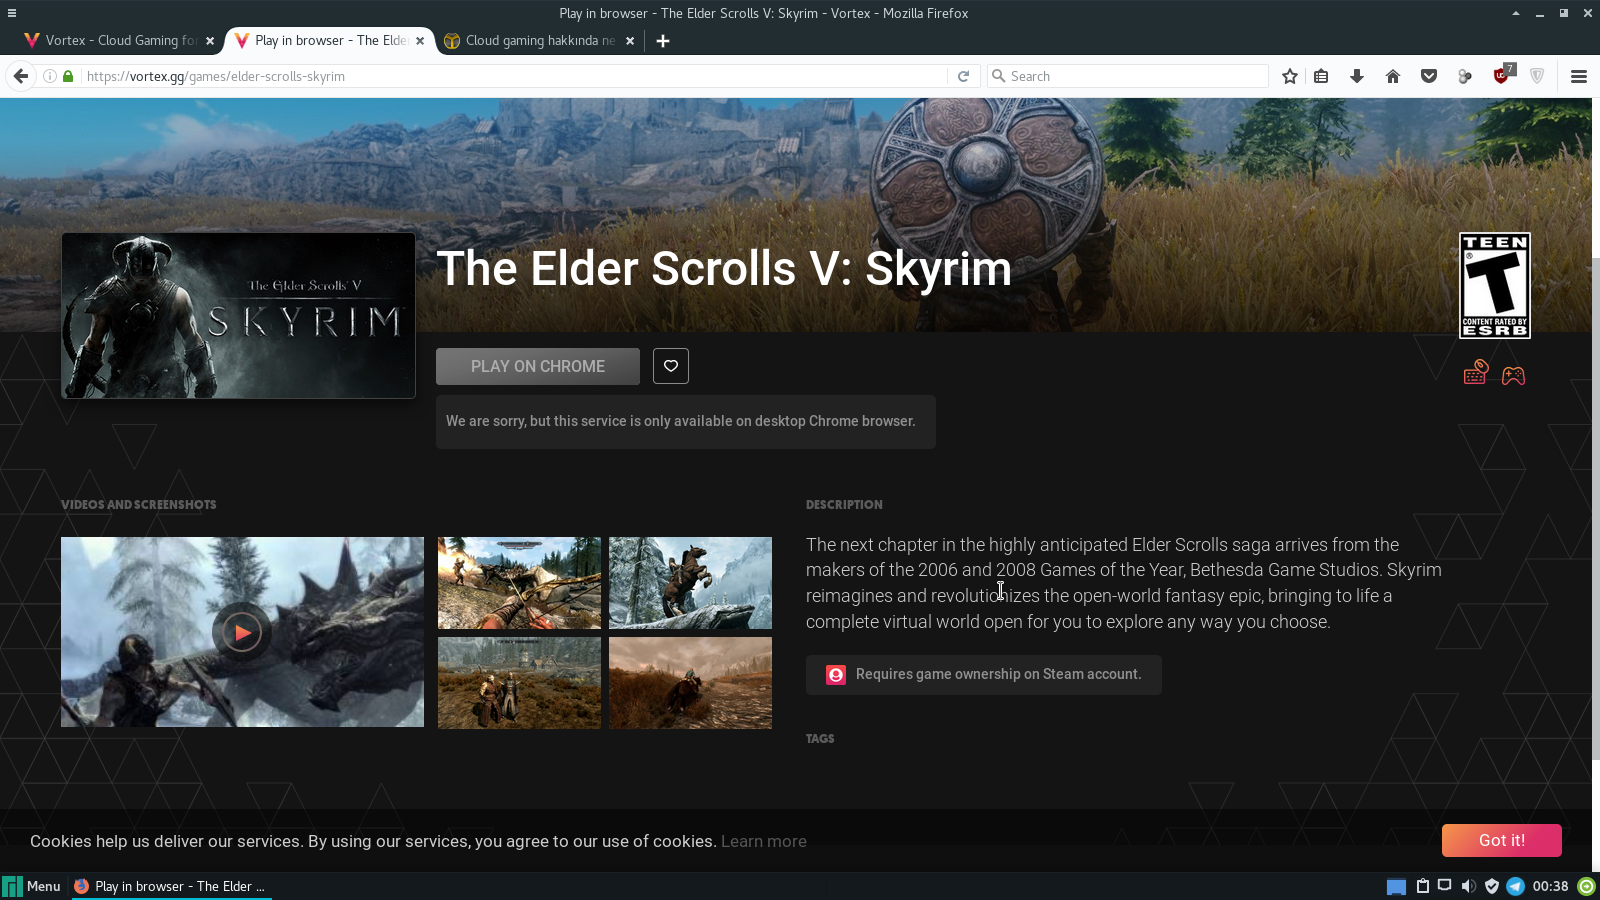1600x900 pixels.
Task: Open the uBlock Origin extension popup
Action: (x=1502, y=75)
